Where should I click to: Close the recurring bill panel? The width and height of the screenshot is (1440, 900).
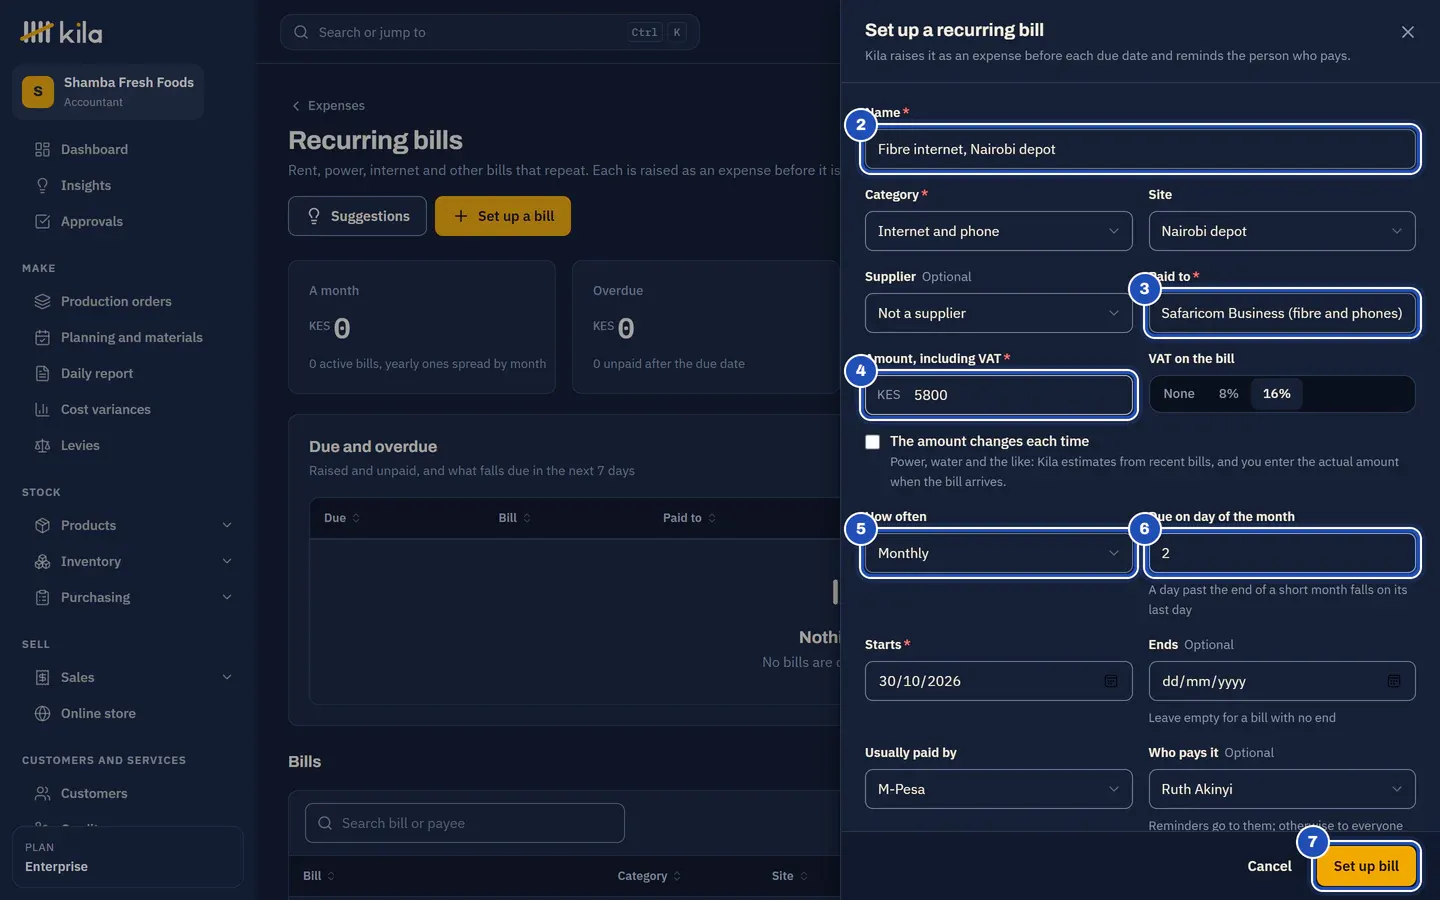click(x=1408, y=32)
